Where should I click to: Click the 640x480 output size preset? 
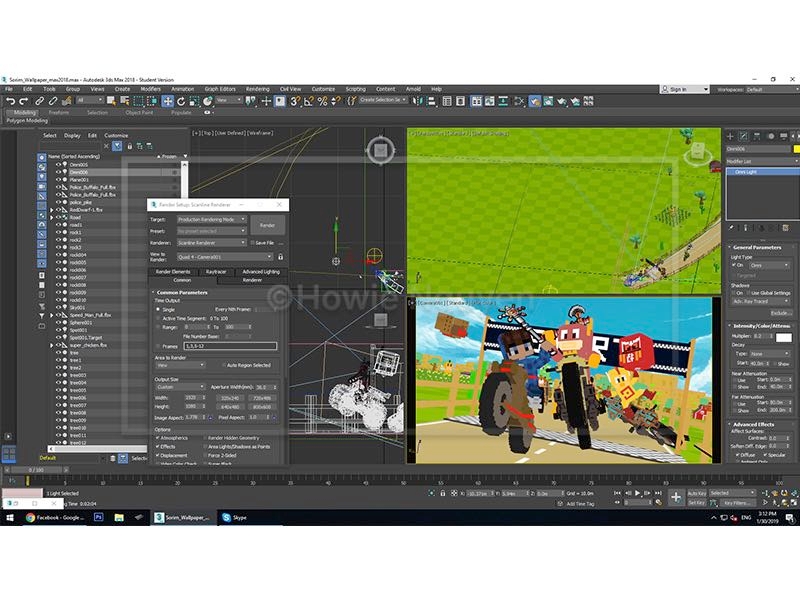[x=231, y=406]
